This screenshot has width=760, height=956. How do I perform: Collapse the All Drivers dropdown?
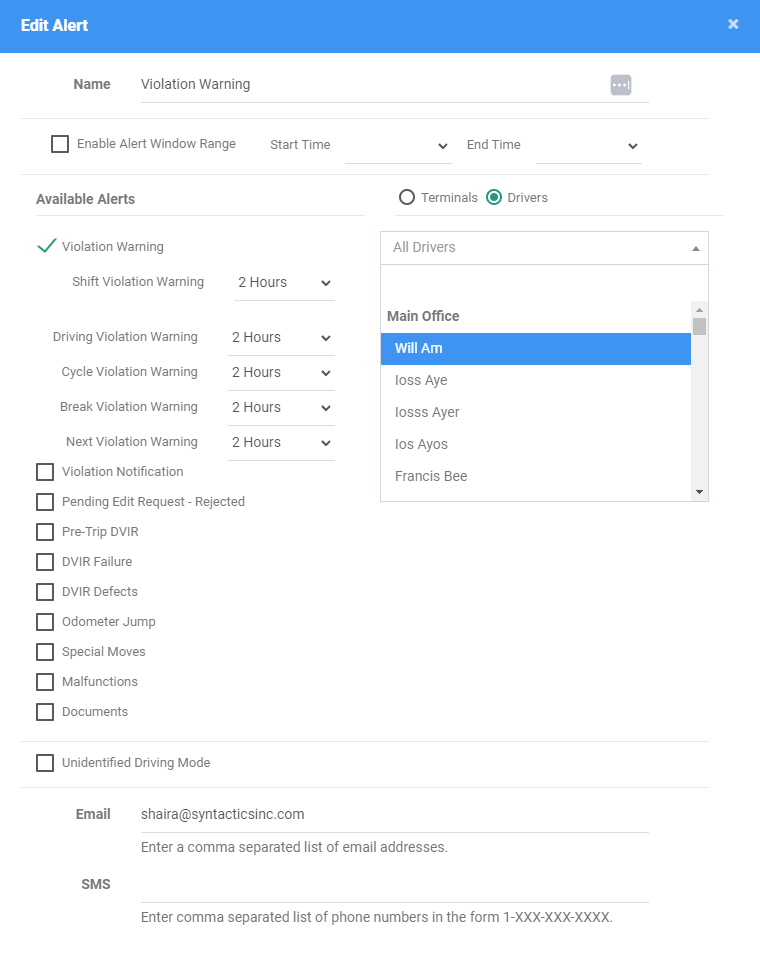[544, 248]
